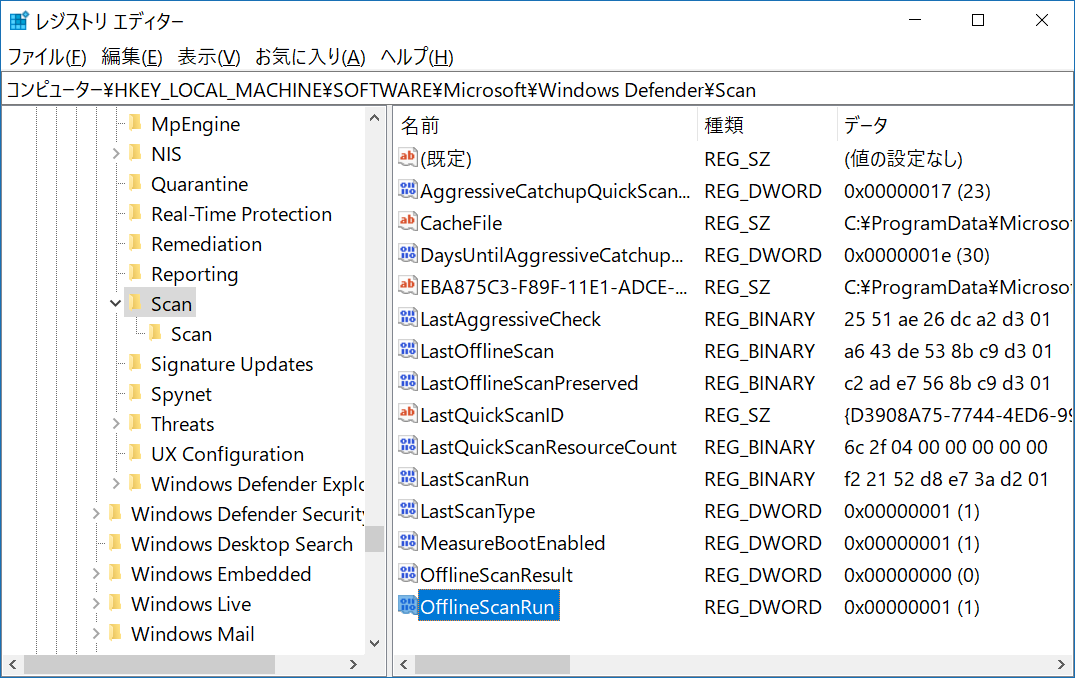The image size is (1075, 678).
Task: Click the icon of the (既定) value
Action: coord(407,158)
